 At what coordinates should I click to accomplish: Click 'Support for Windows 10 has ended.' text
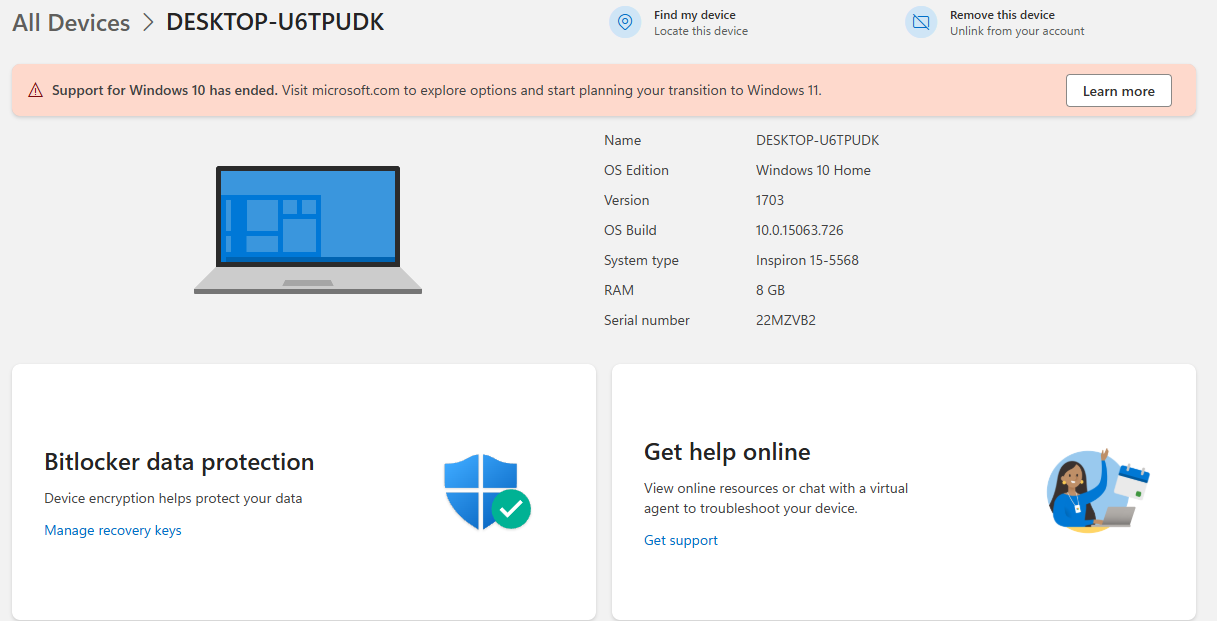click(x=165, y=90)
